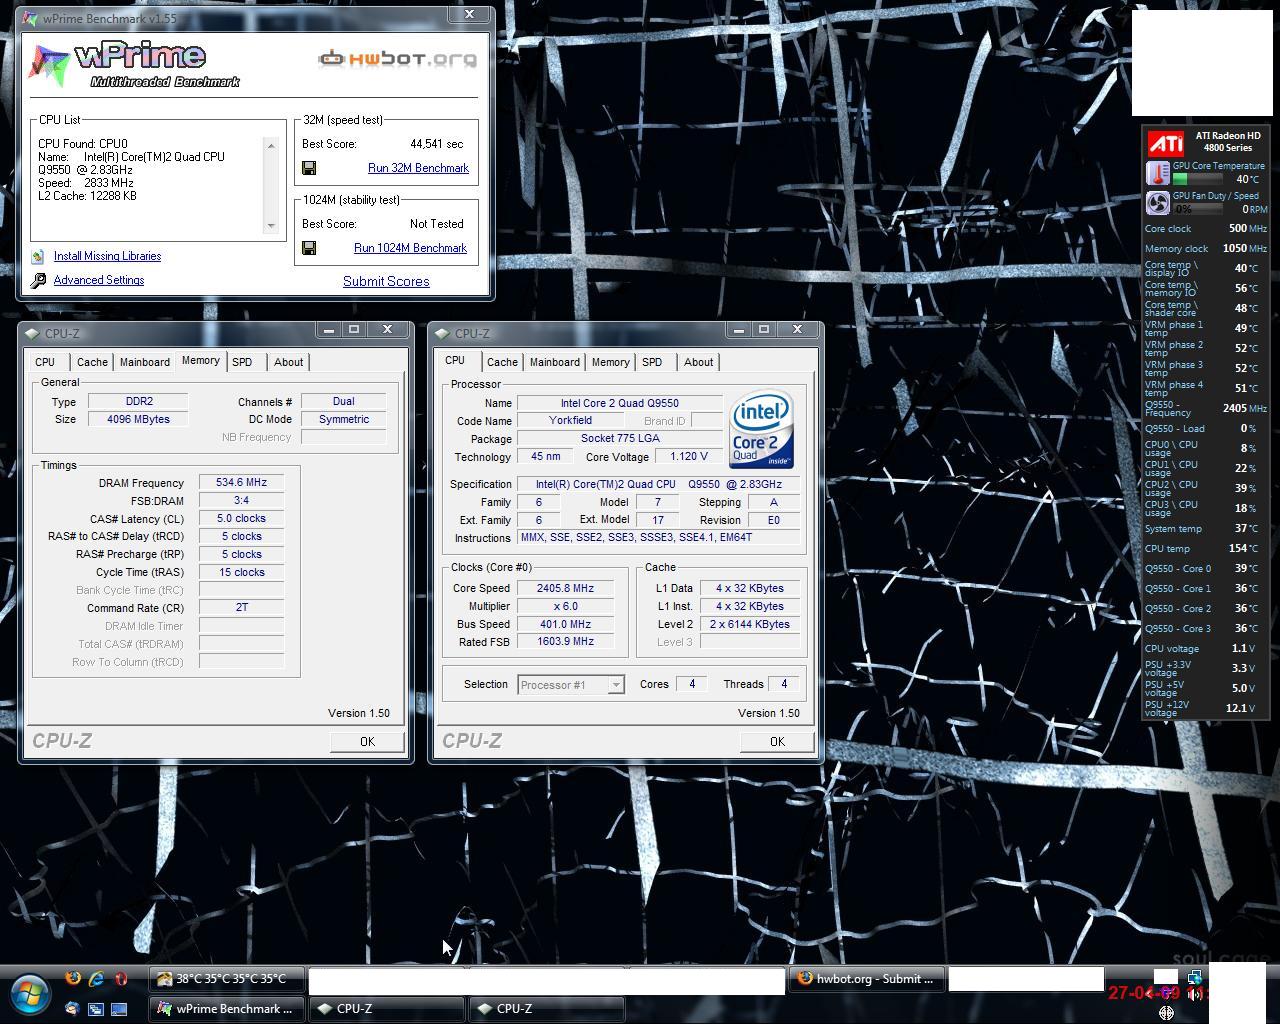The image size is (1280, 1026).
Task: Click the GPU Fan Duty 0% bar
Action: tap(1196, 210)
